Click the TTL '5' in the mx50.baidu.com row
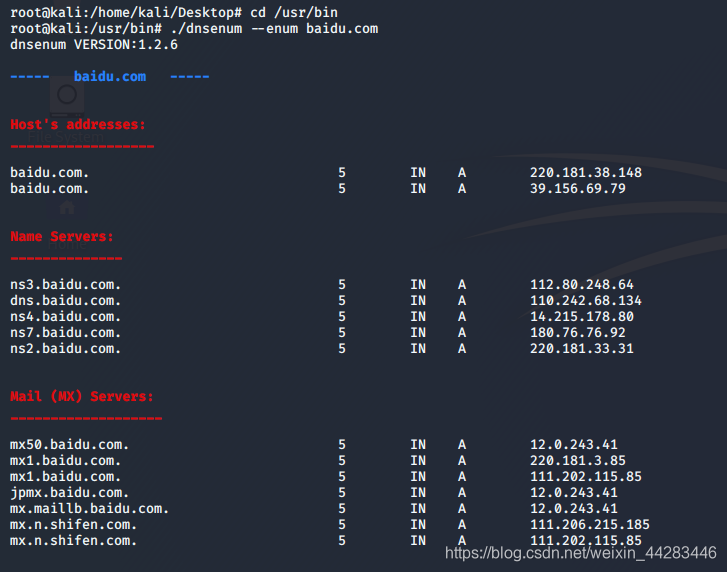Image resolution: width=727 pixels, height=572 pixels. click(x=342, y=445)
